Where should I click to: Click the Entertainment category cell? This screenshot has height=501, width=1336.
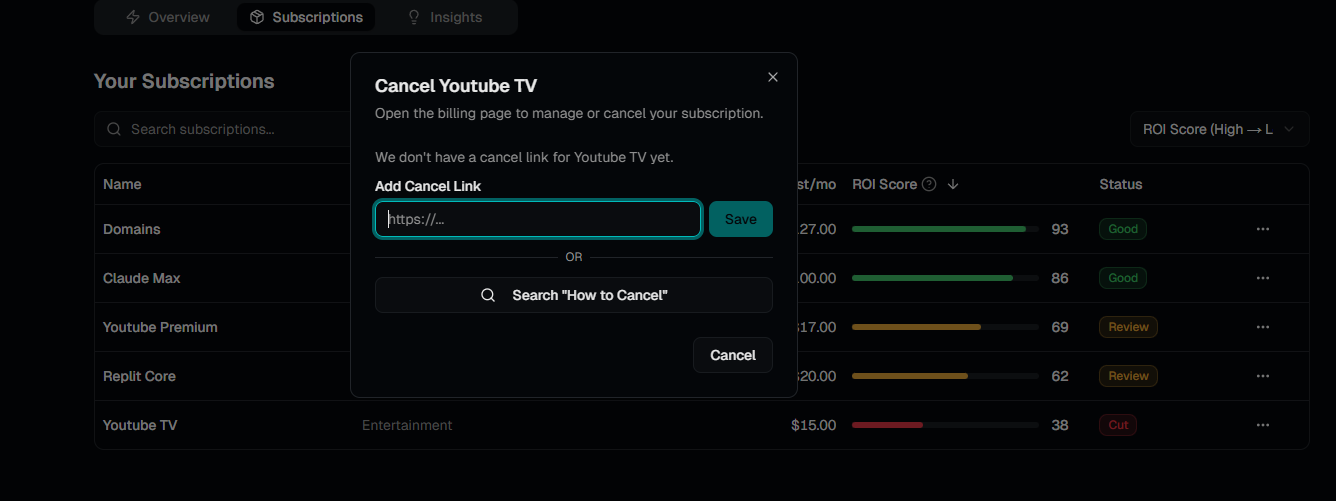(407, 425)
